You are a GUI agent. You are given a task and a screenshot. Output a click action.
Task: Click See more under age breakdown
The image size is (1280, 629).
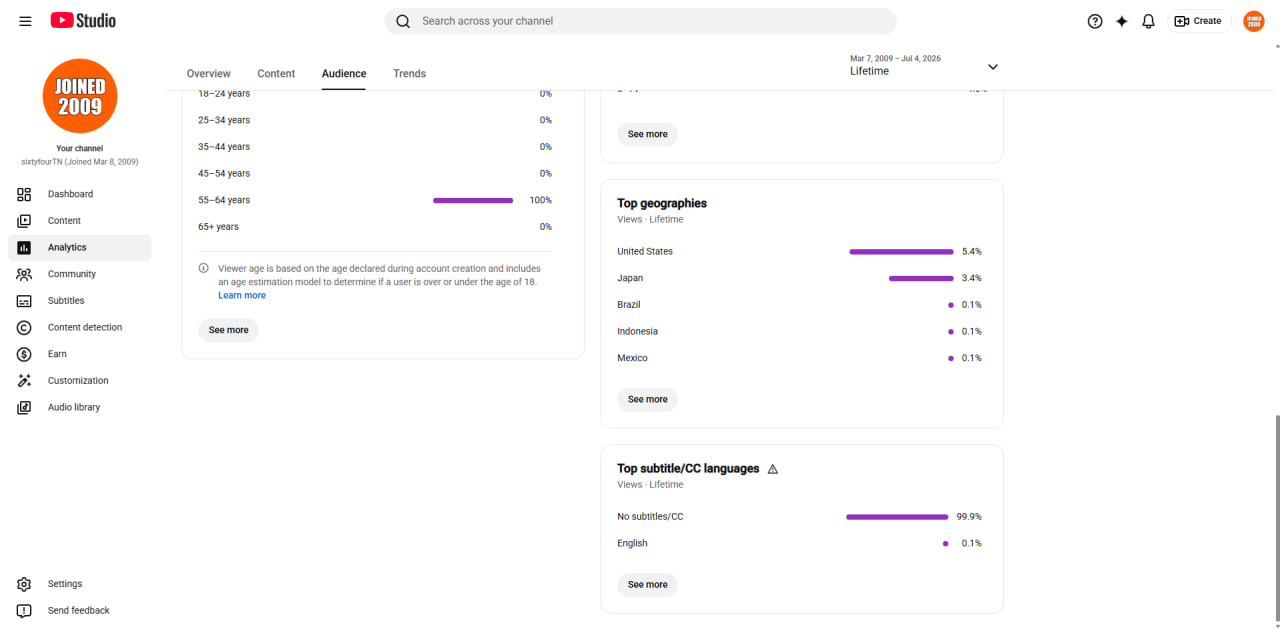(228, 330)
